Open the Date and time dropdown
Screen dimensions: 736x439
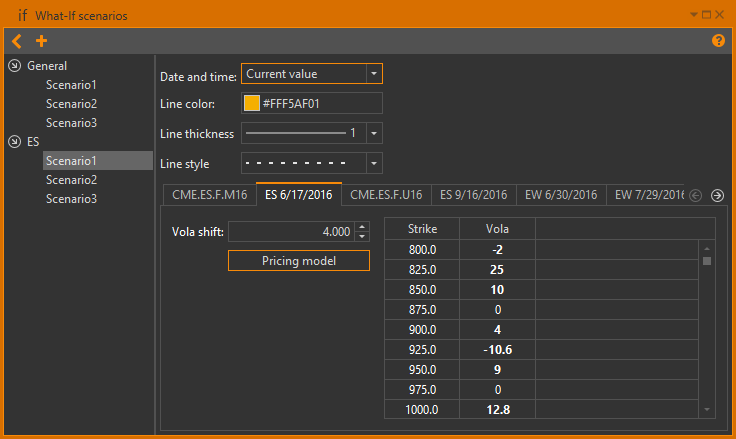click(x=373, y=74)
